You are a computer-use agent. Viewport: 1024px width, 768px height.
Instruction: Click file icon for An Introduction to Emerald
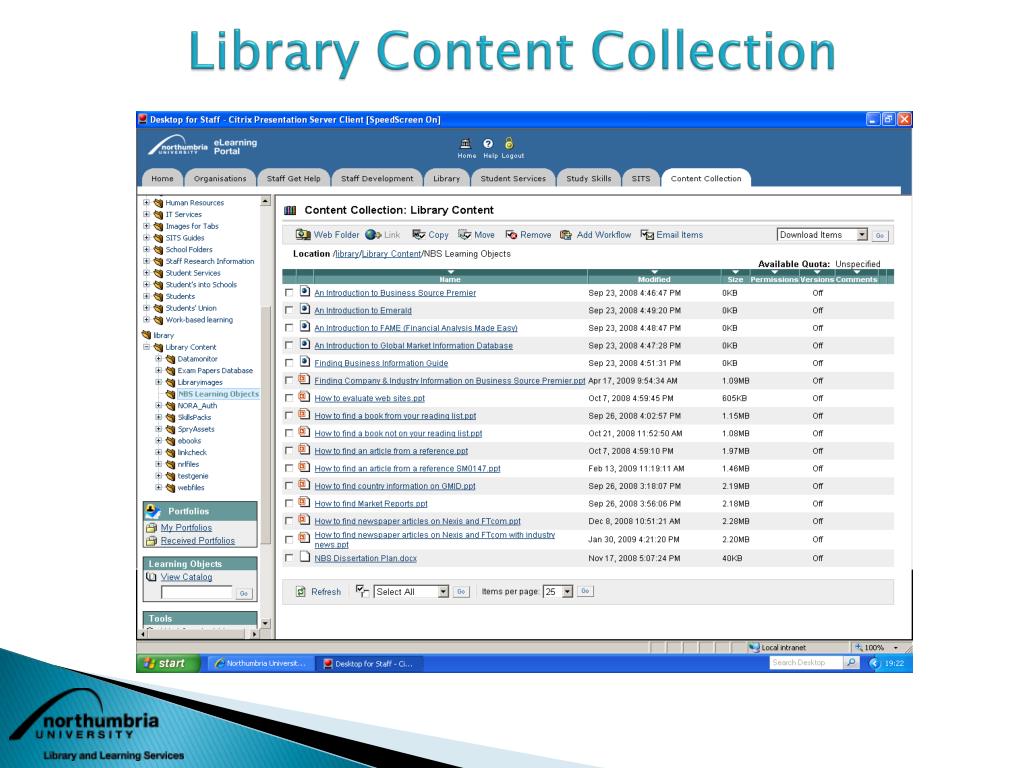click(x=304, y=309)
